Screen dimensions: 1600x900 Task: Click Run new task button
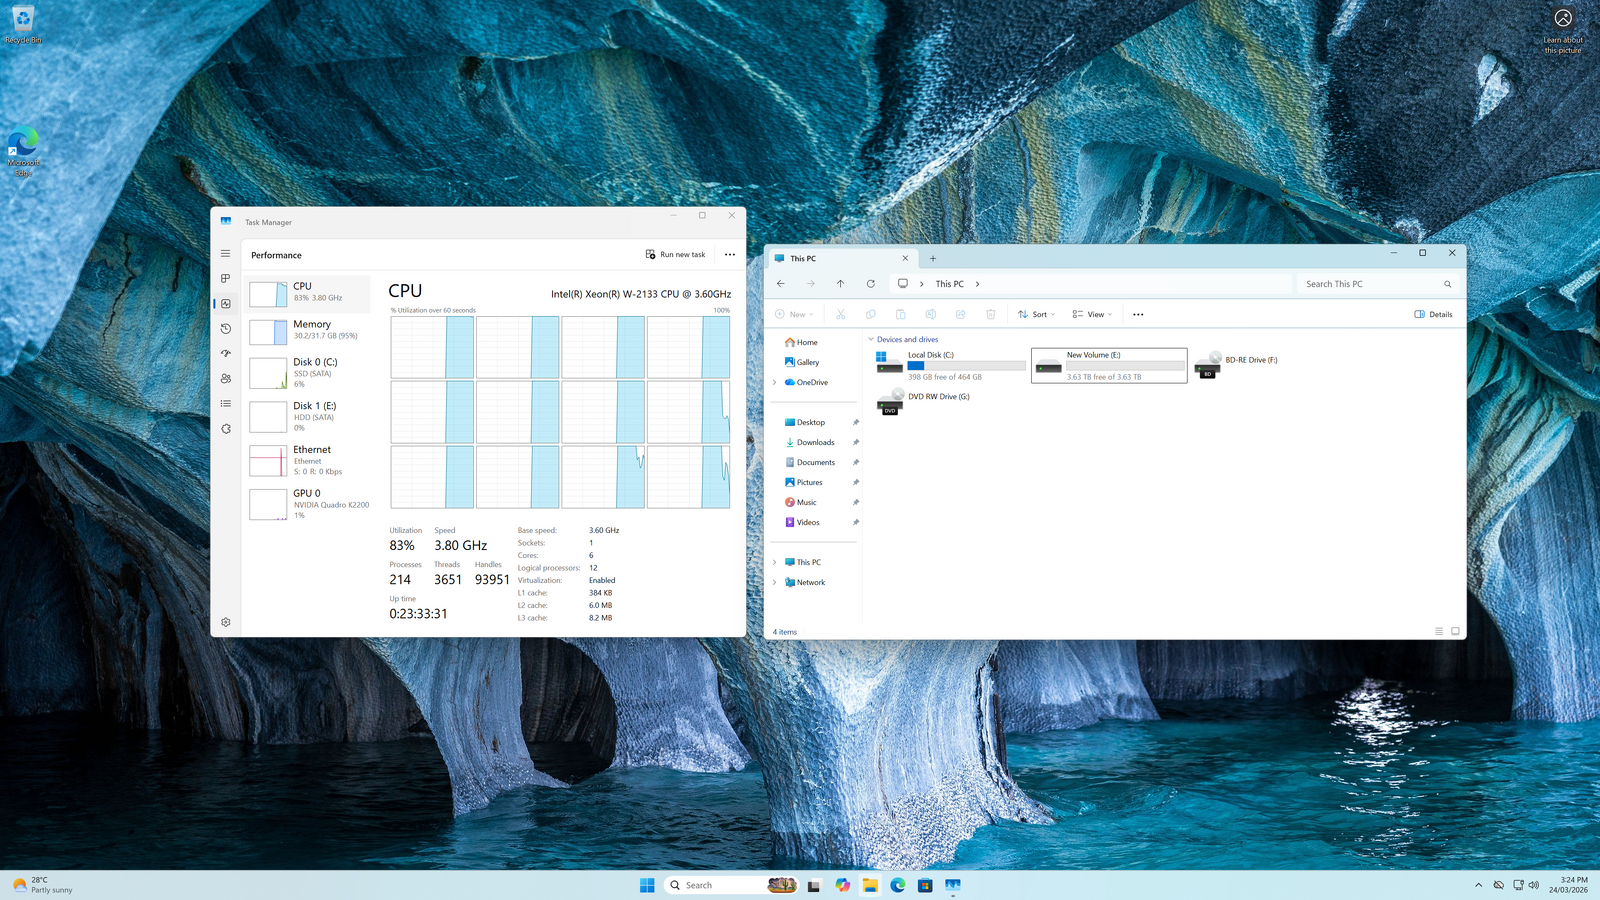coord(676,255)
